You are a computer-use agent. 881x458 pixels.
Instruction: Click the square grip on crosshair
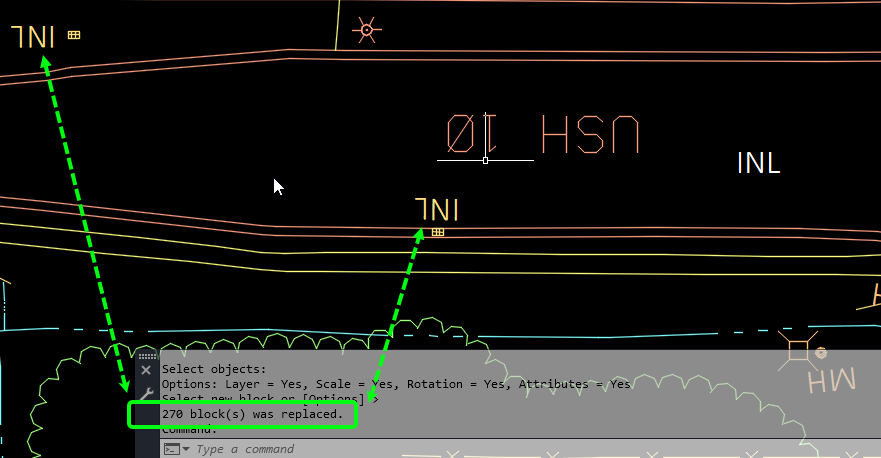point(486,160)
